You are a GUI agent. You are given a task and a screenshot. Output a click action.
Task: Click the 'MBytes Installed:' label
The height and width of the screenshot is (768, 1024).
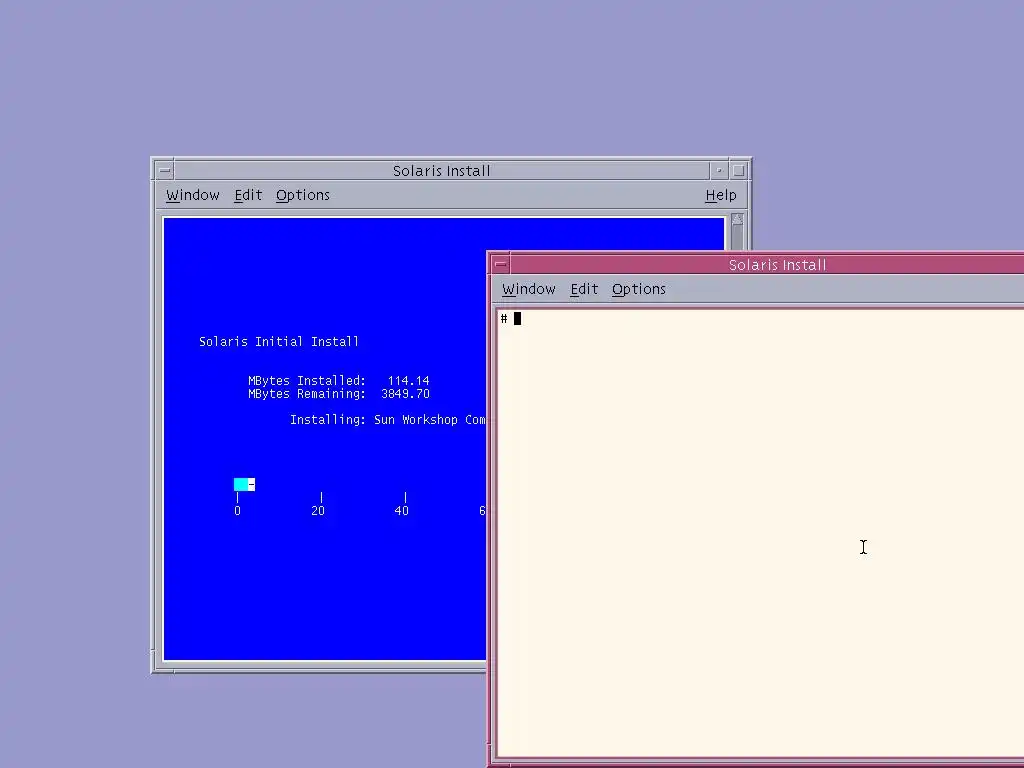[x=307, y=380]
